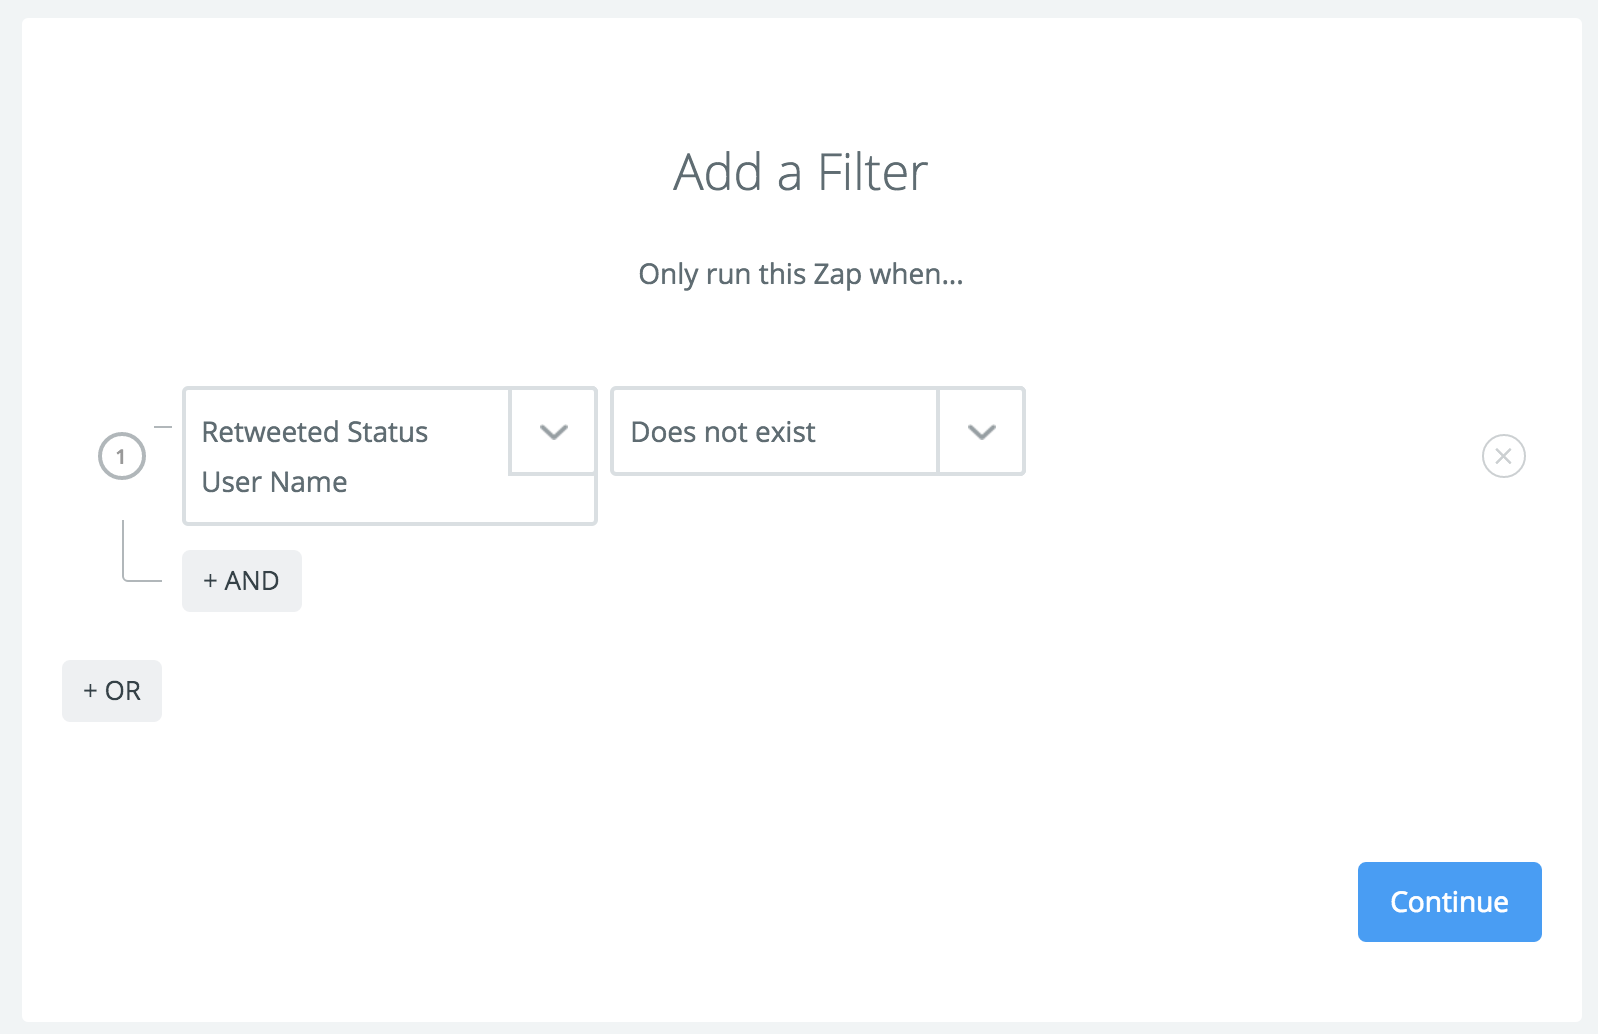
Task: Select the 'Does not exist' condition text
Action: coord(723,432)
